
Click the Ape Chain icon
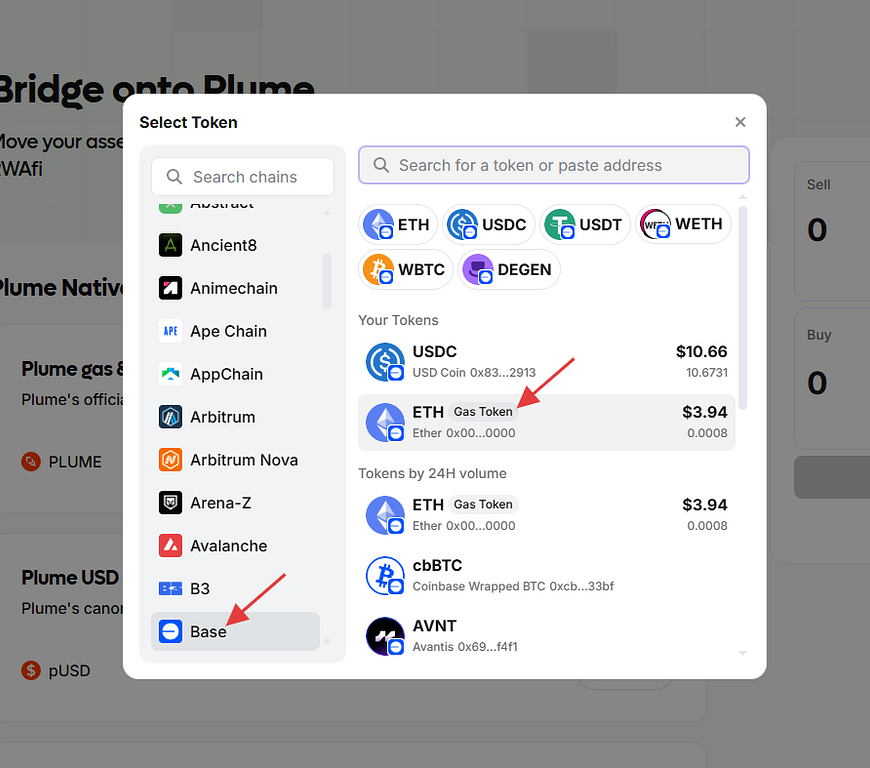click(x=170, y=331)
